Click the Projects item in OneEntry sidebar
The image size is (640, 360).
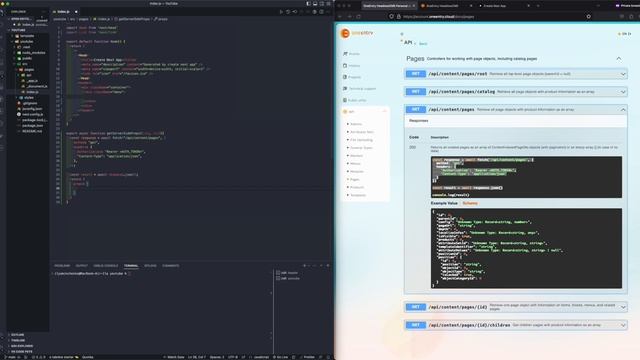[x=352, y=77]
